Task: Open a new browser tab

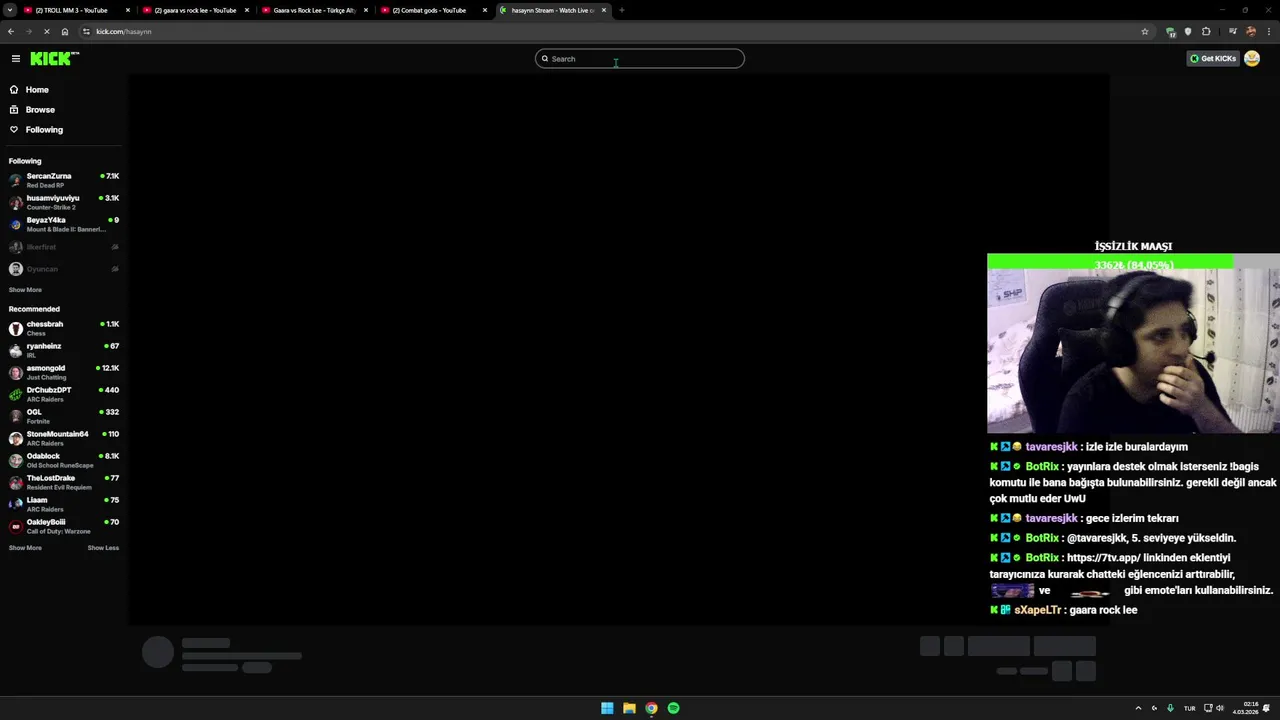Action: pyautogui.click(x=621, y=10)
